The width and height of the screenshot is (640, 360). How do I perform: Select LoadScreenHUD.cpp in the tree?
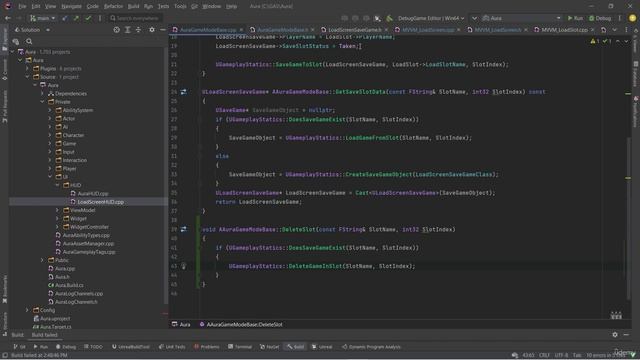click(100, 202)
